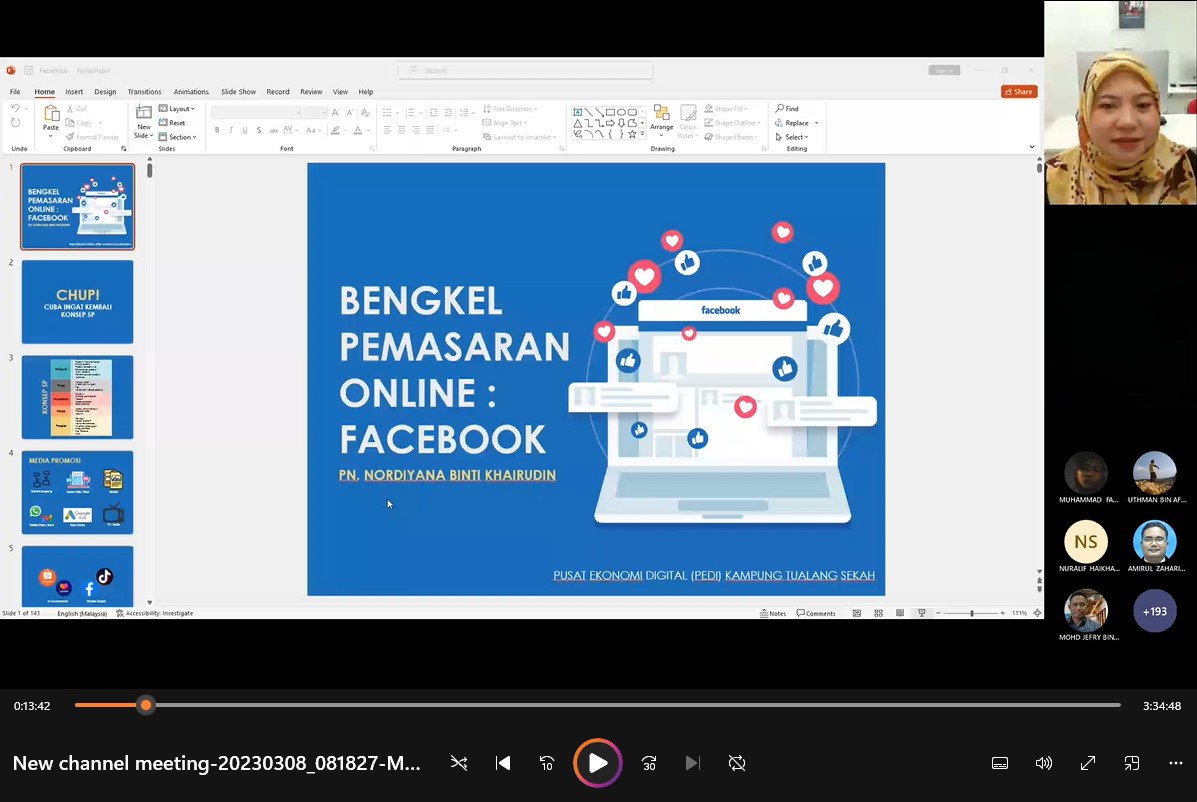
Task: Open the Slide Show ribbon tab
Action: pyautogui.click(x=238, y=92)
